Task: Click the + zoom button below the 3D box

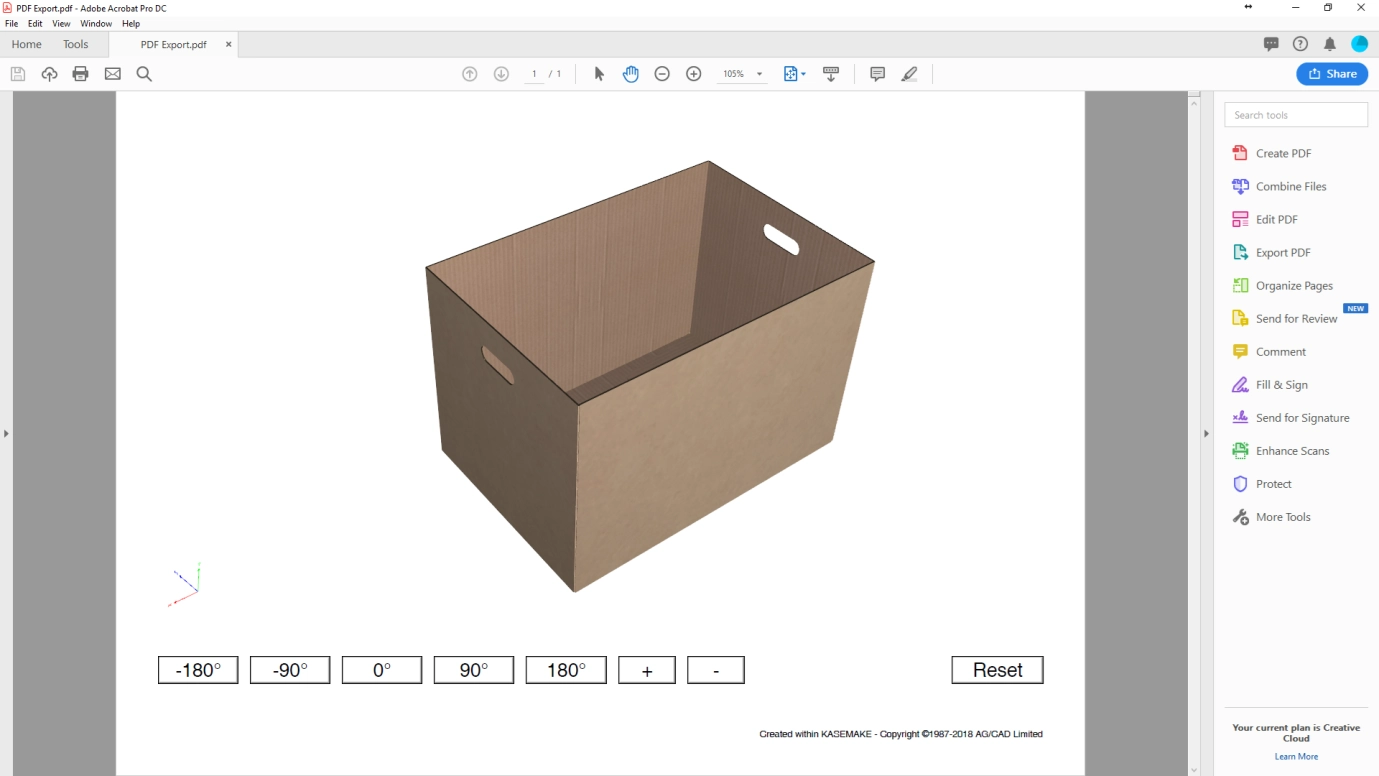Action: [647, 670]
